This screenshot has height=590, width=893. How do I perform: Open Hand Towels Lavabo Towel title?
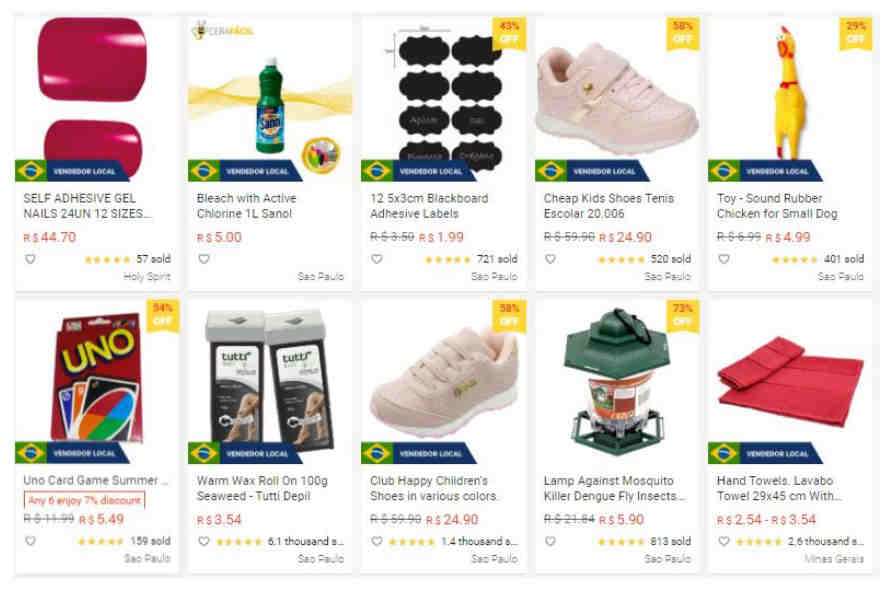(778, 488)
